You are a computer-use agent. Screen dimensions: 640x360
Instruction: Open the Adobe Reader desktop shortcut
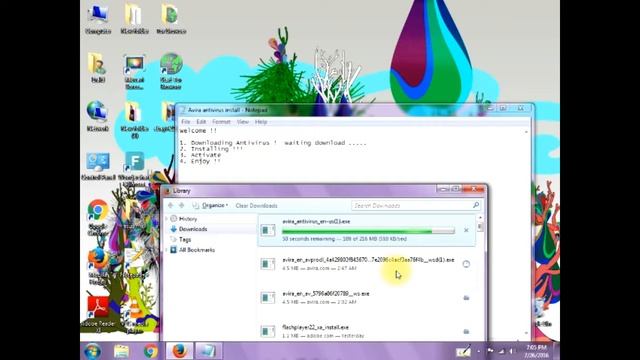click(98, 314)
